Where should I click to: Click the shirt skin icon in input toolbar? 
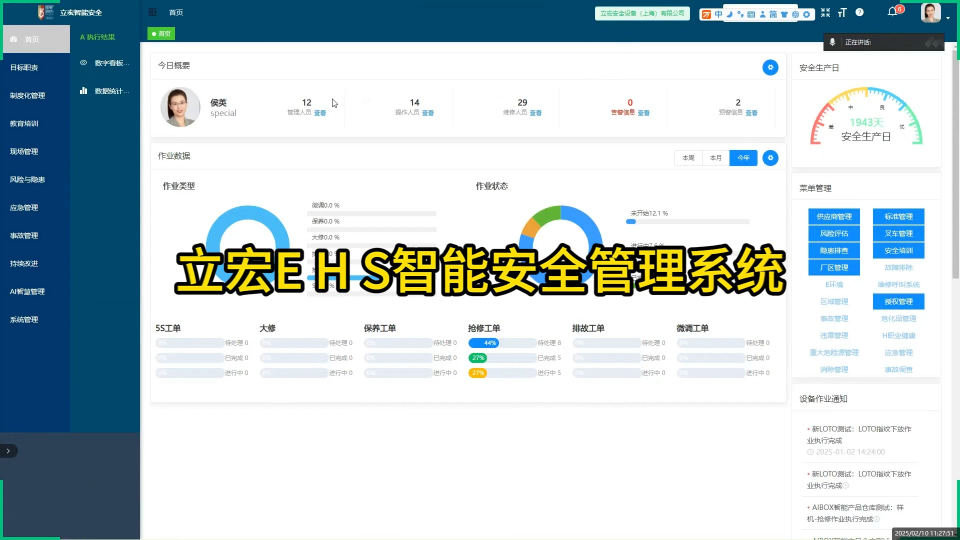(x=784, y=14)
